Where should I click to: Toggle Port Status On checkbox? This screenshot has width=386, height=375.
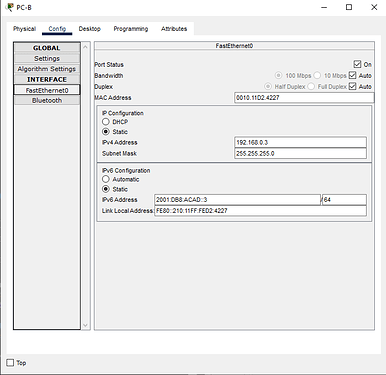(357, 64)
